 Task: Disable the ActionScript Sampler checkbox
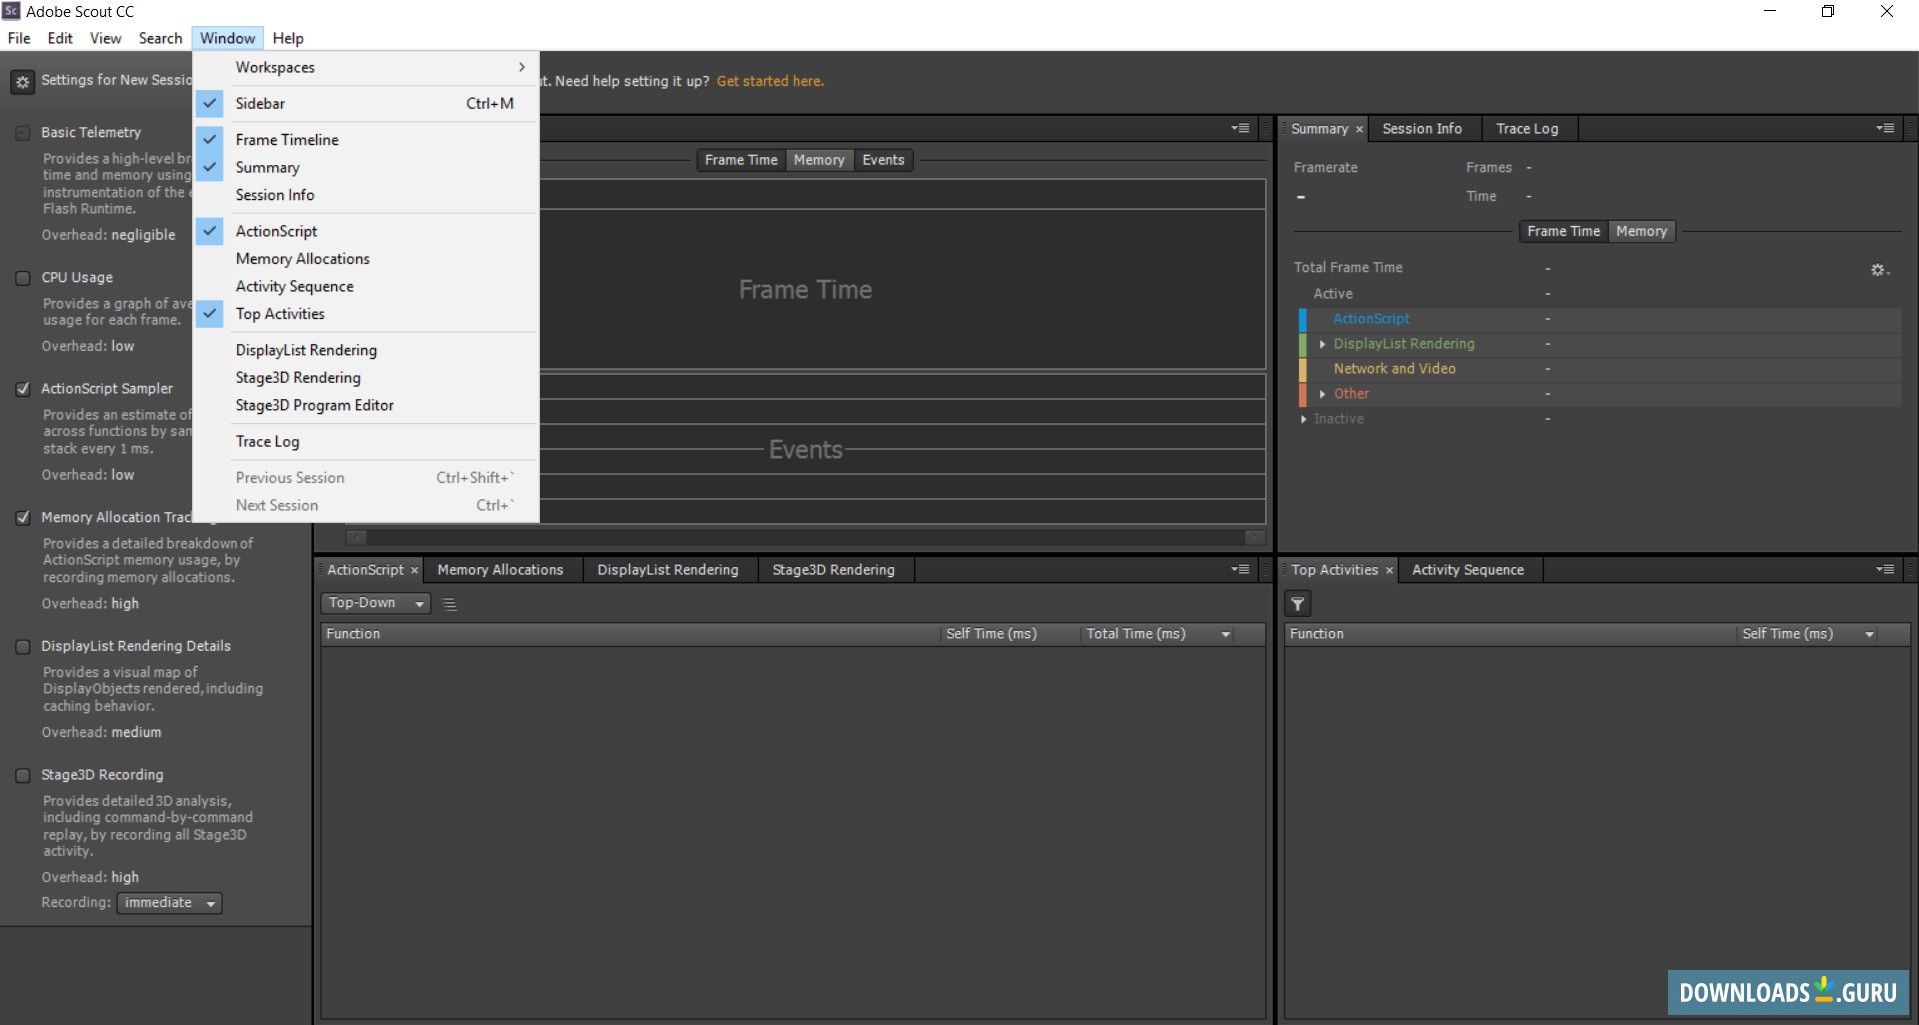coord(23,389)
